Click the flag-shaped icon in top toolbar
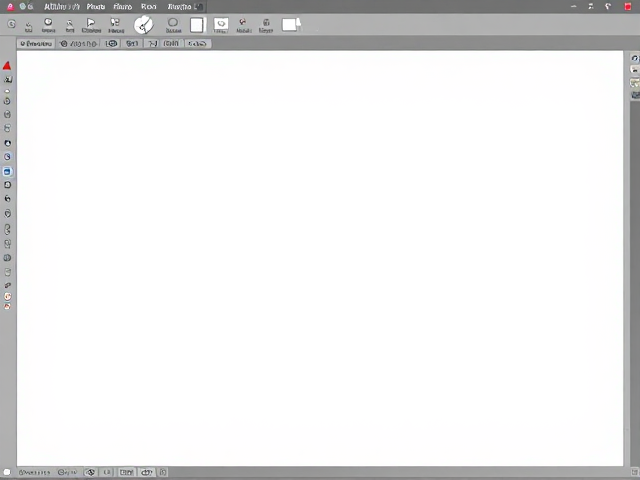Viewport: 640px width, 480px height. [91, 22]
